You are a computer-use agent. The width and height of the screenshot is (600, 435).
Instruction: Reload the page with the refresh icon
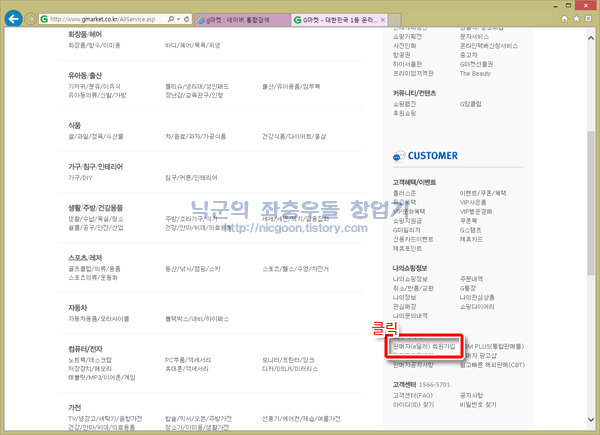coord(186,19)
